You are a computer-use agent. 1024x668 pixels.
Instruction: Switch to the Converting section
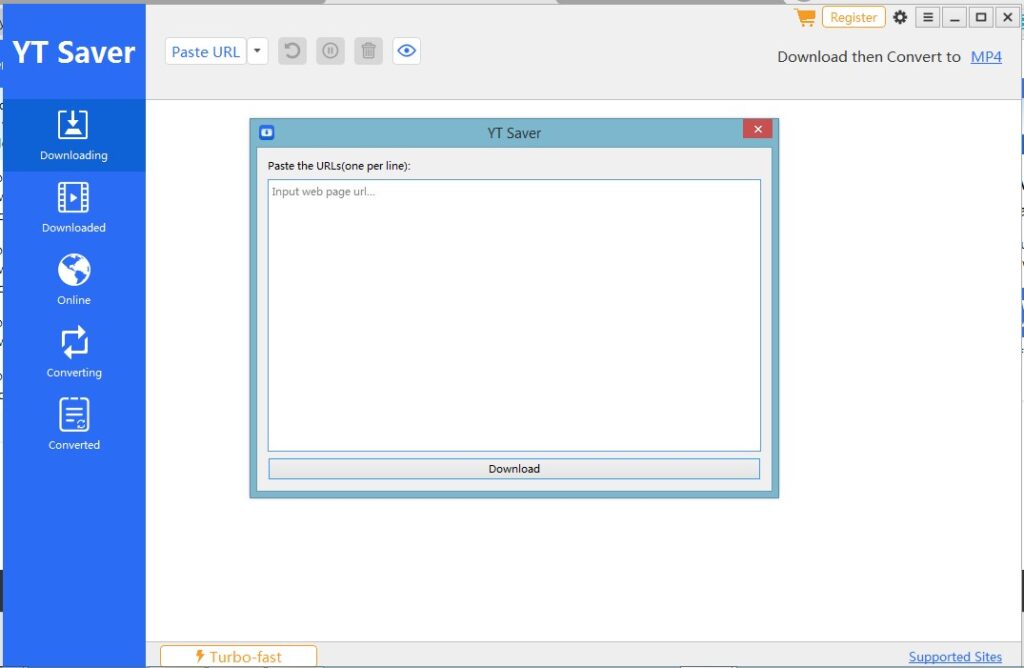click(x=74, y=353)
